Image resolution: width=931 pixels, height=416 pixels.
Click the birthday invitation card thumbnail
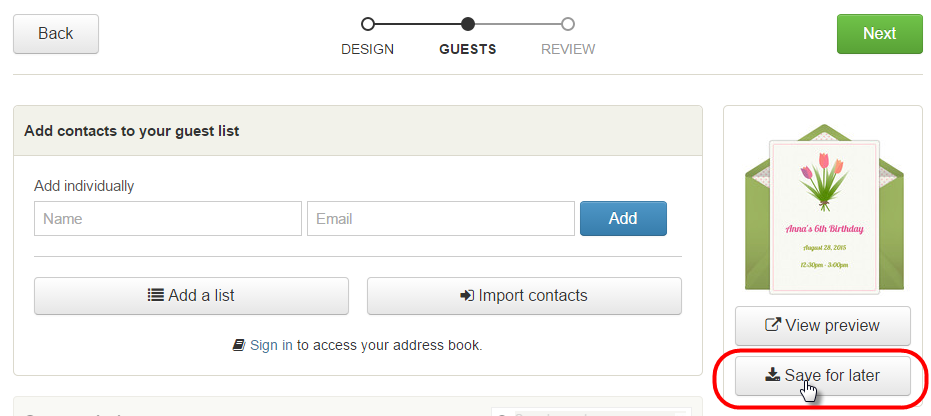coord(824,215)
